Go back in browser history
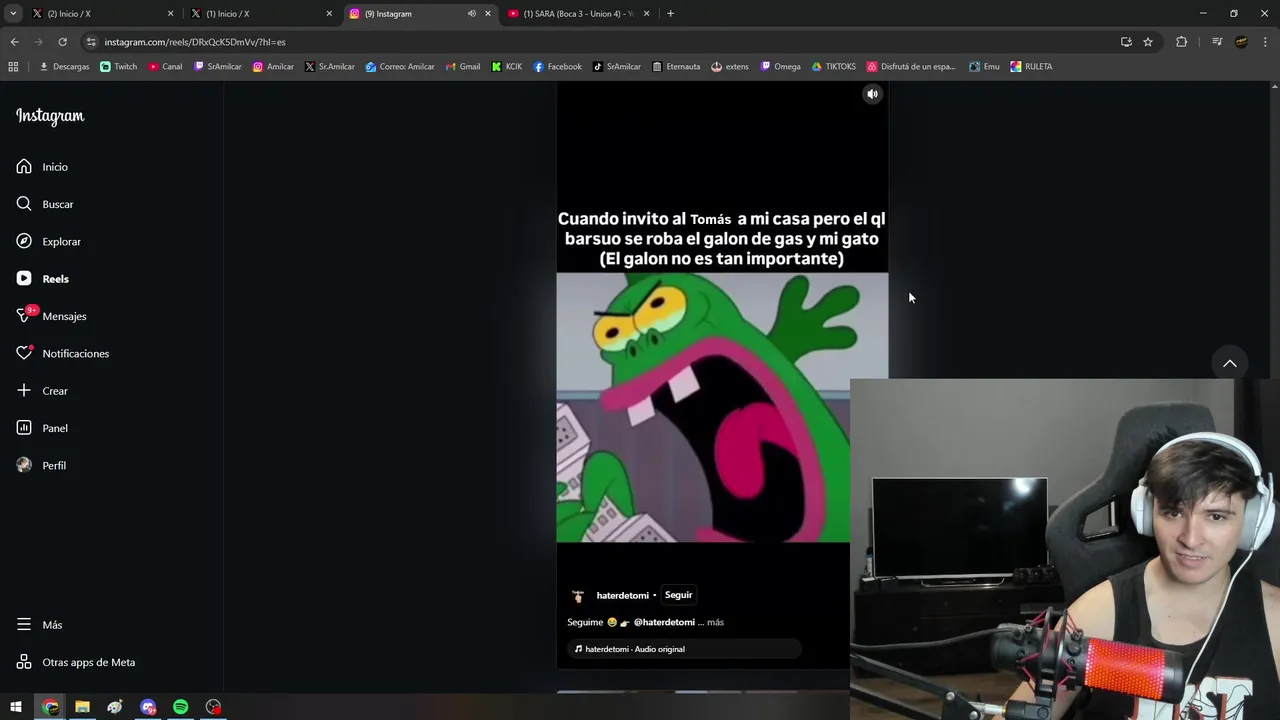The height and width of the screenshot is (720, 1280). (x=14, y=42)
